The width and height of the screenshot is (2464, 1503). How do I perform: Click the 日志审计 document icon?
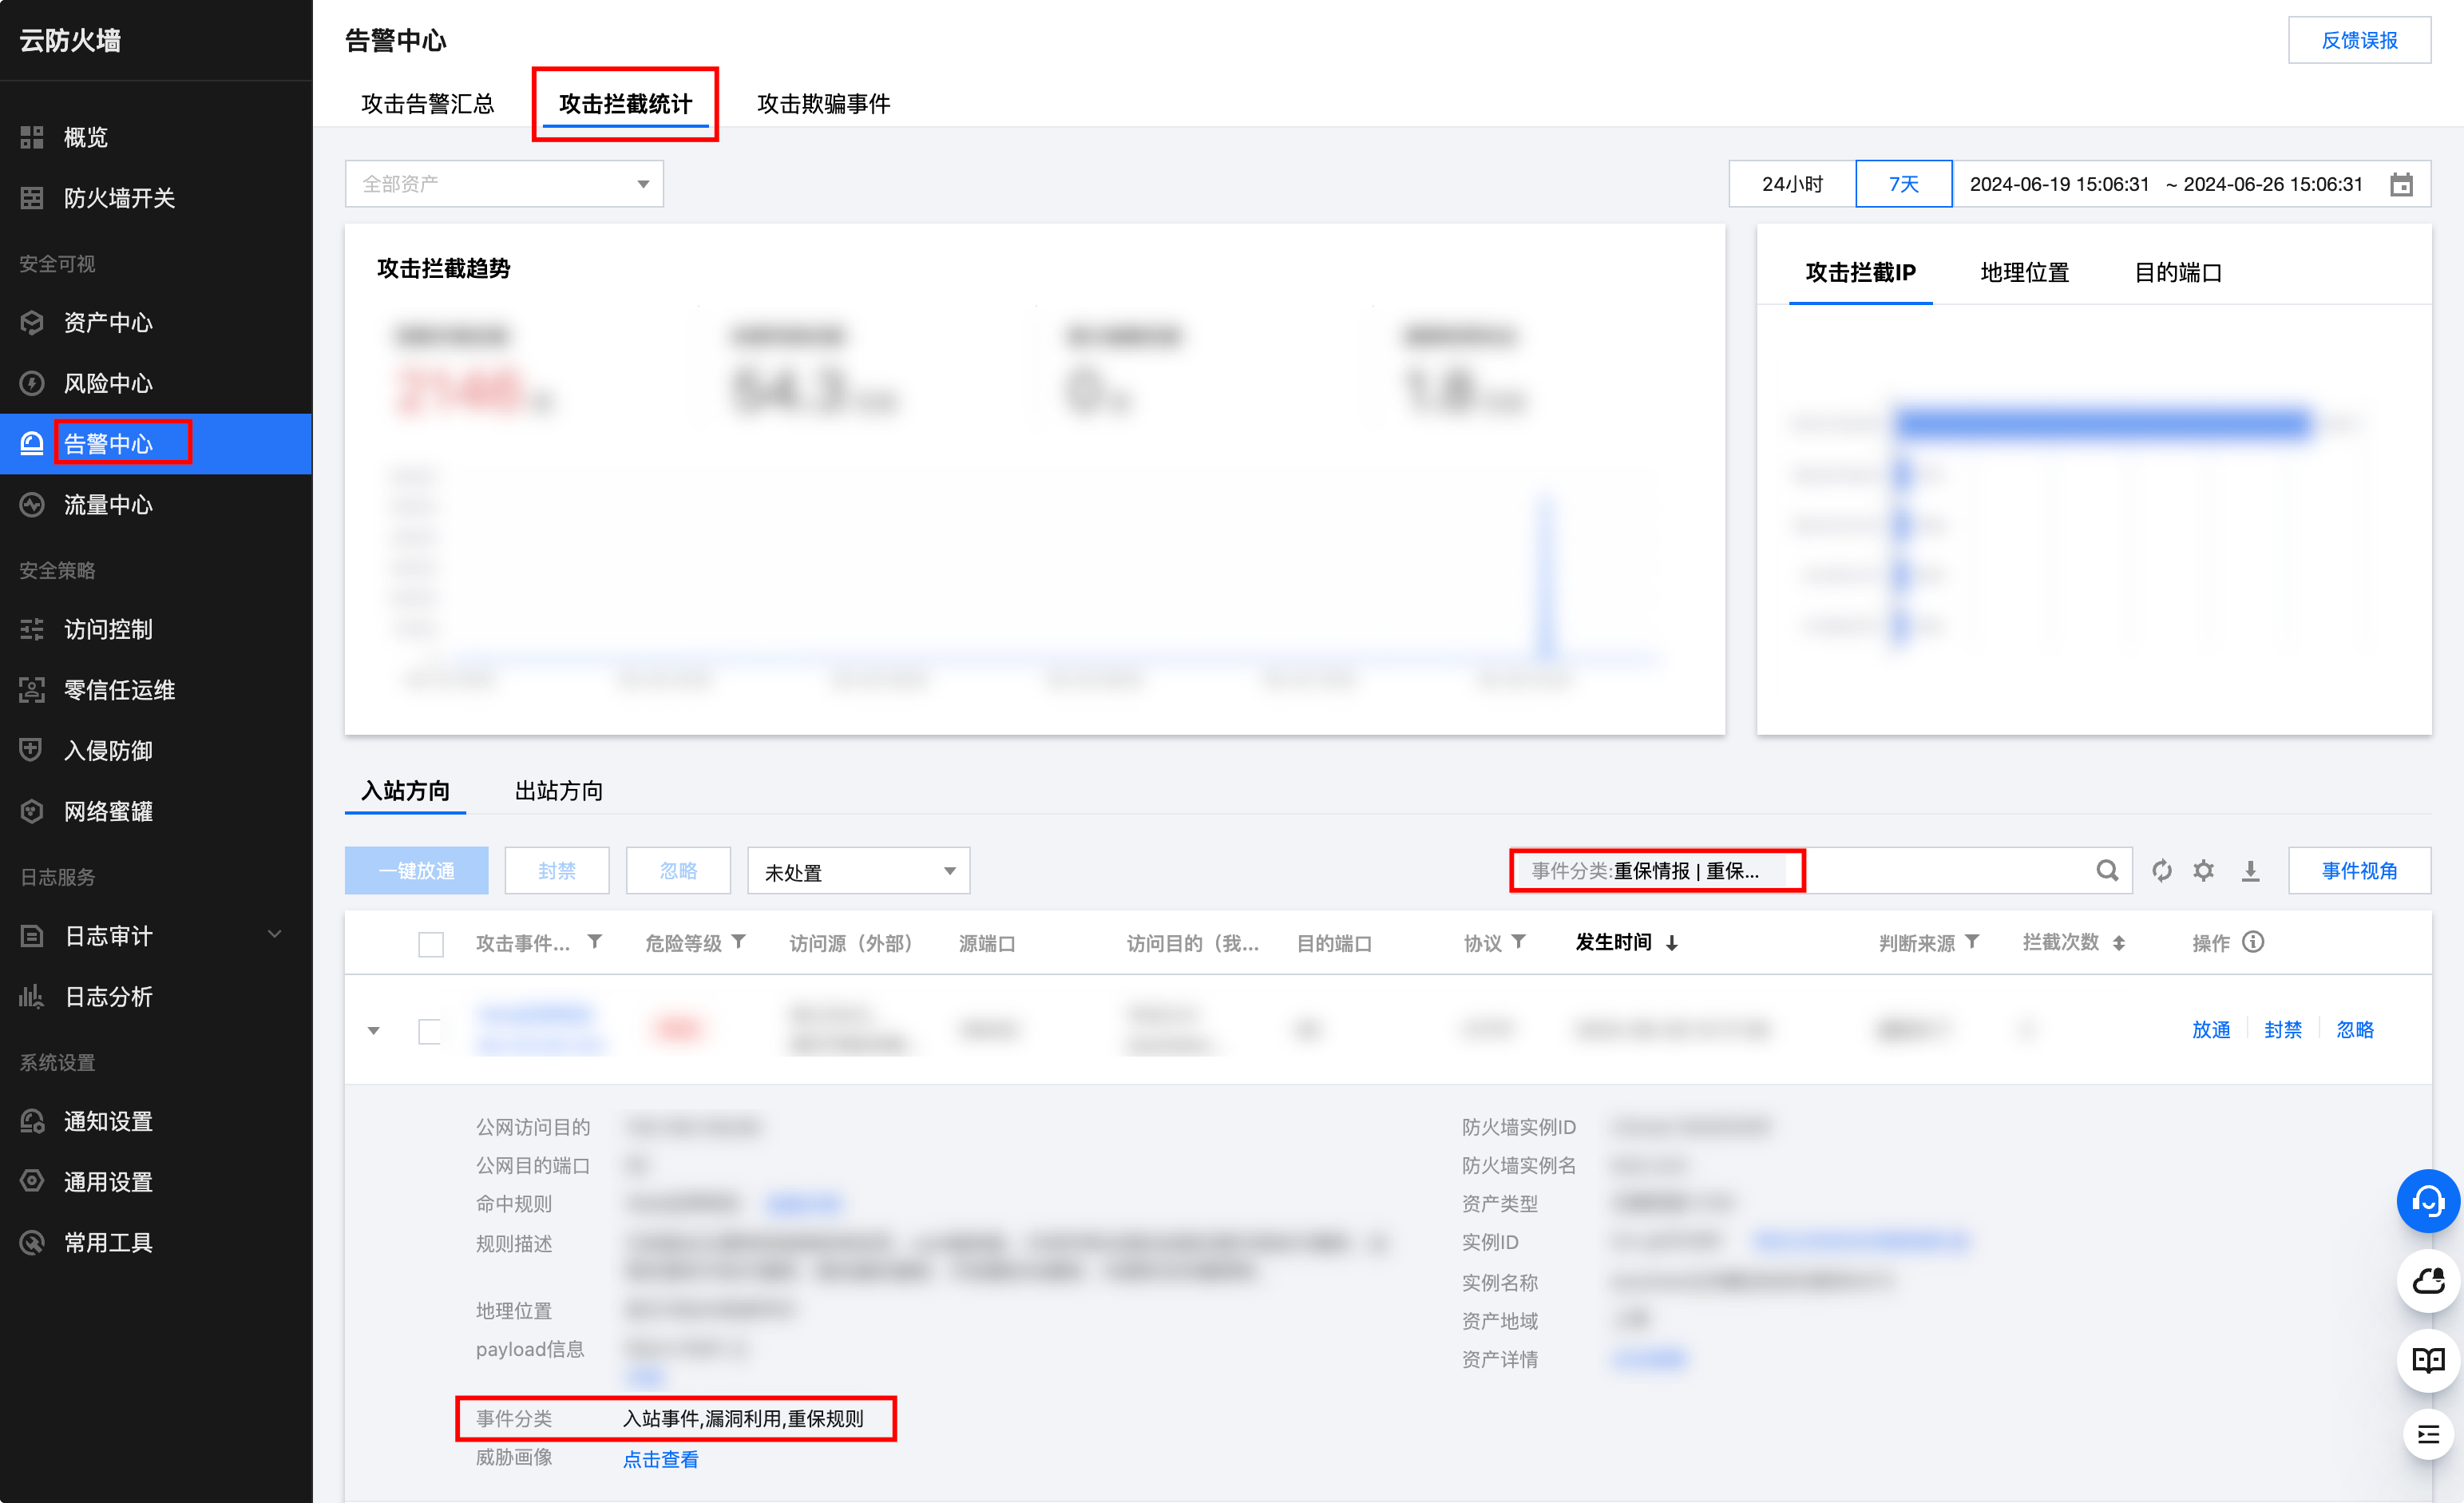coord(32,936)
